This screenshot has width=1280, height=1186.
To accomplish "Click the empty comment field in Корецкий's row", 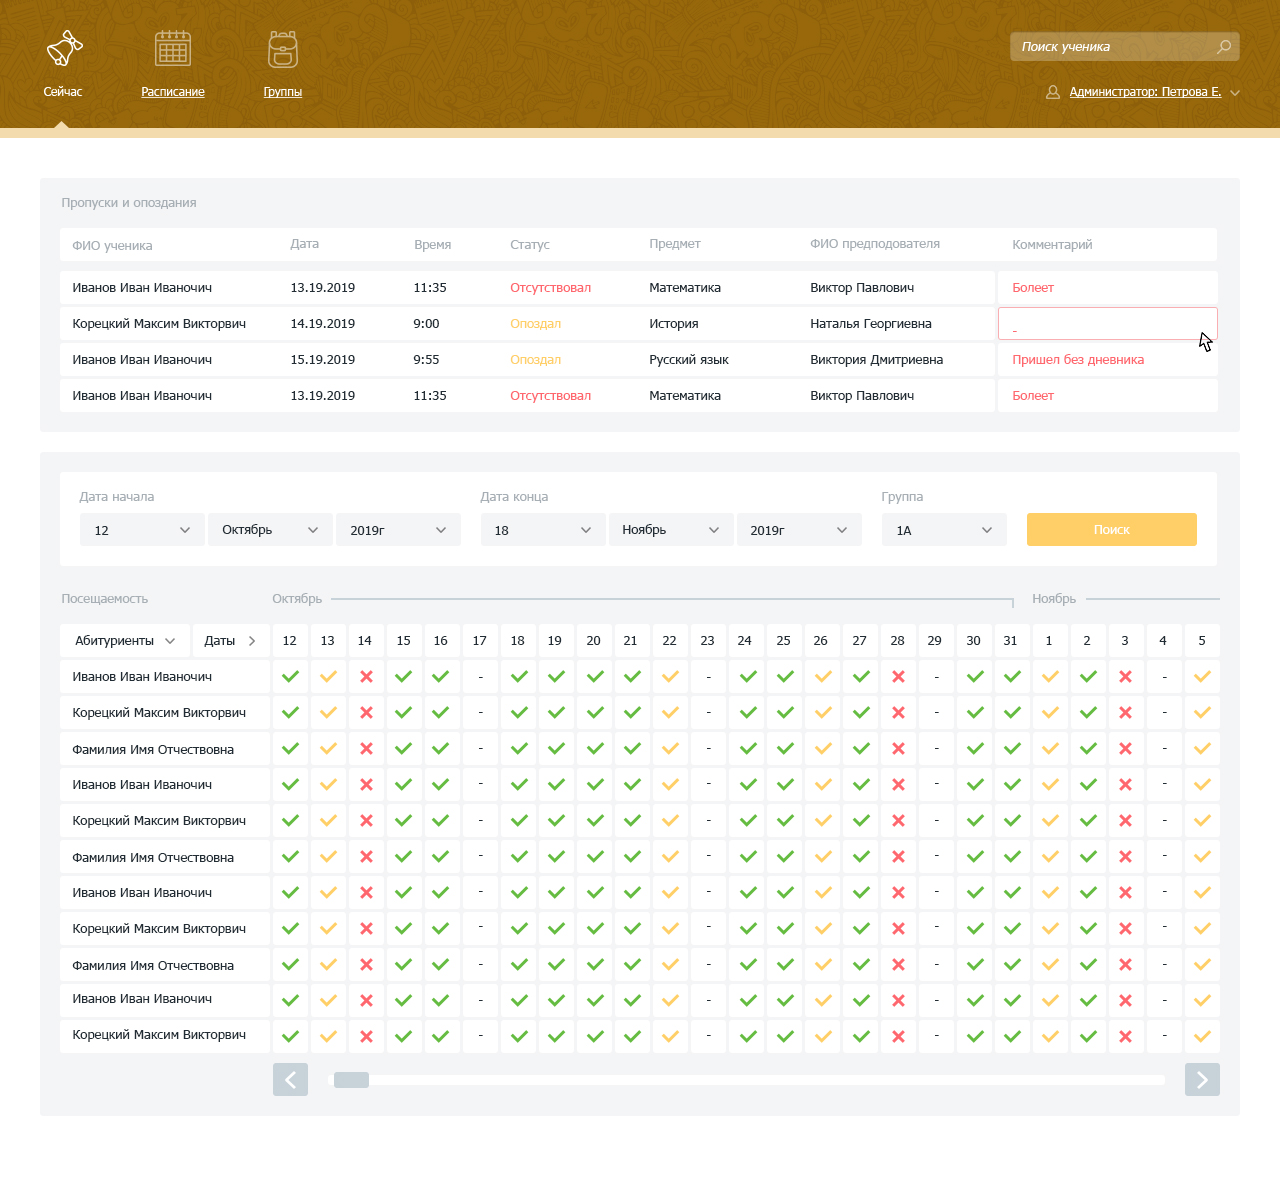I will [1108, 323].
